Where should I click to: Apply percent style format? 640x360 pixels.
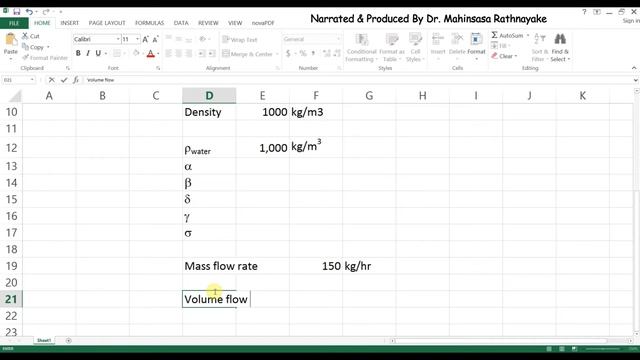pyautogui.click(x=302, y=53)
